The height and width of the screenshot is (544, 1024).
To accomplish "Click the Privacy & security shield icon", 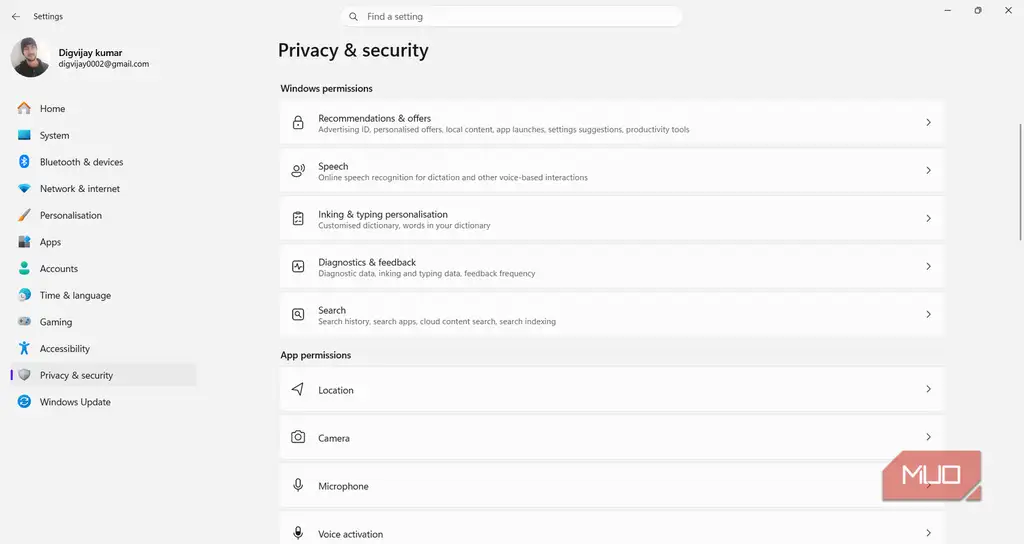I will pyautogui.click(x=24, y=375).
